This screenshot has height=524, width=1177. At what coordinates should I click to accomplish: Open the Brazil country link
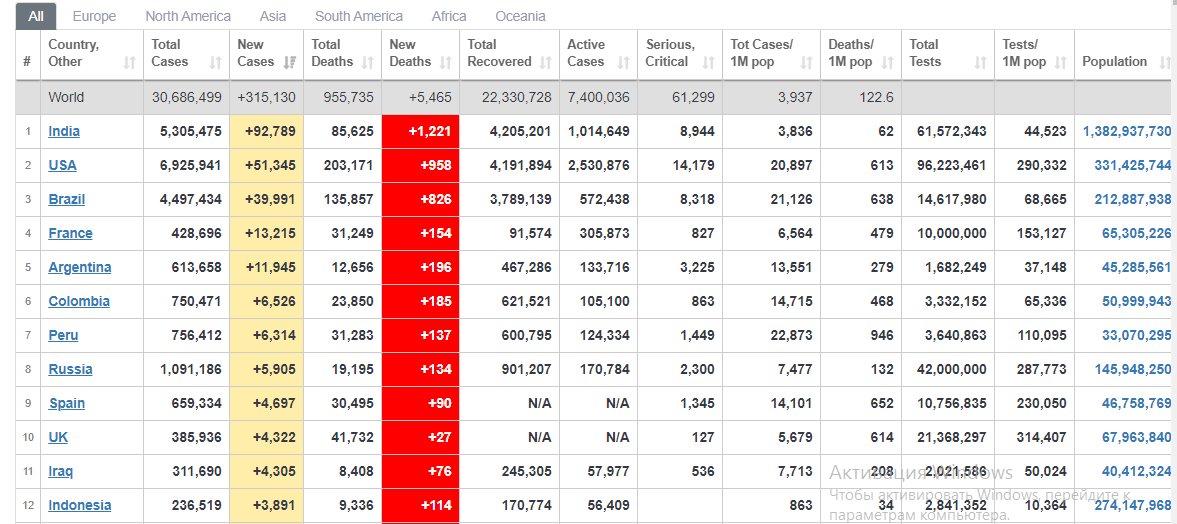pos(66,199)
